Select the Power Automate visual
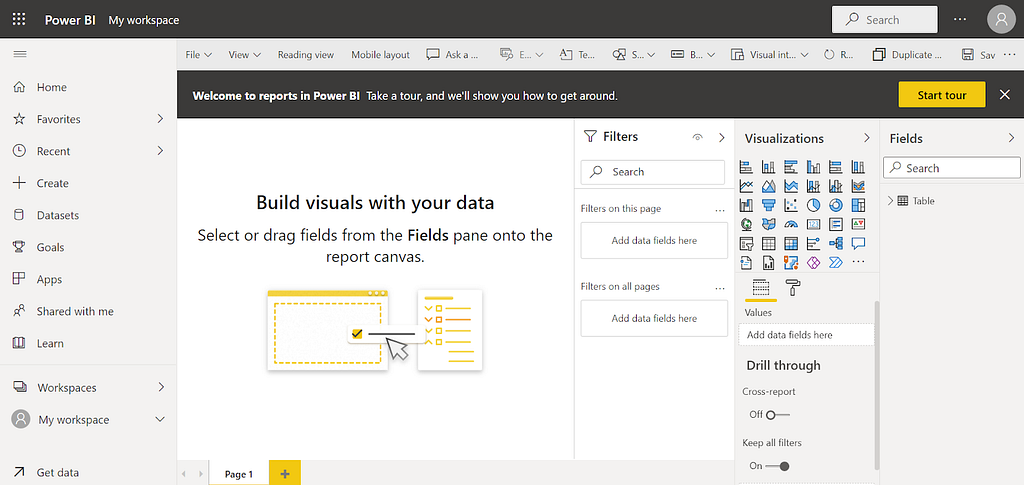Screen dimensions: 1024x485 point(835,262)
